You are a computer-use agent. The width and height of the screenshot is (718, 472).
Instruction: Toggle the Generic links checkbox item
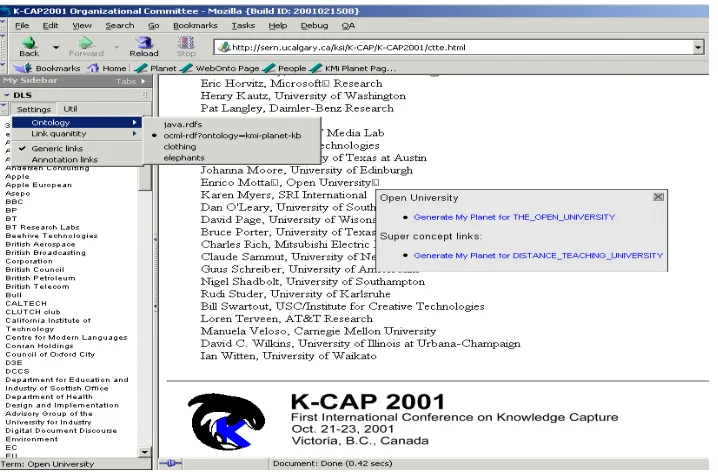tap(57, 148)
